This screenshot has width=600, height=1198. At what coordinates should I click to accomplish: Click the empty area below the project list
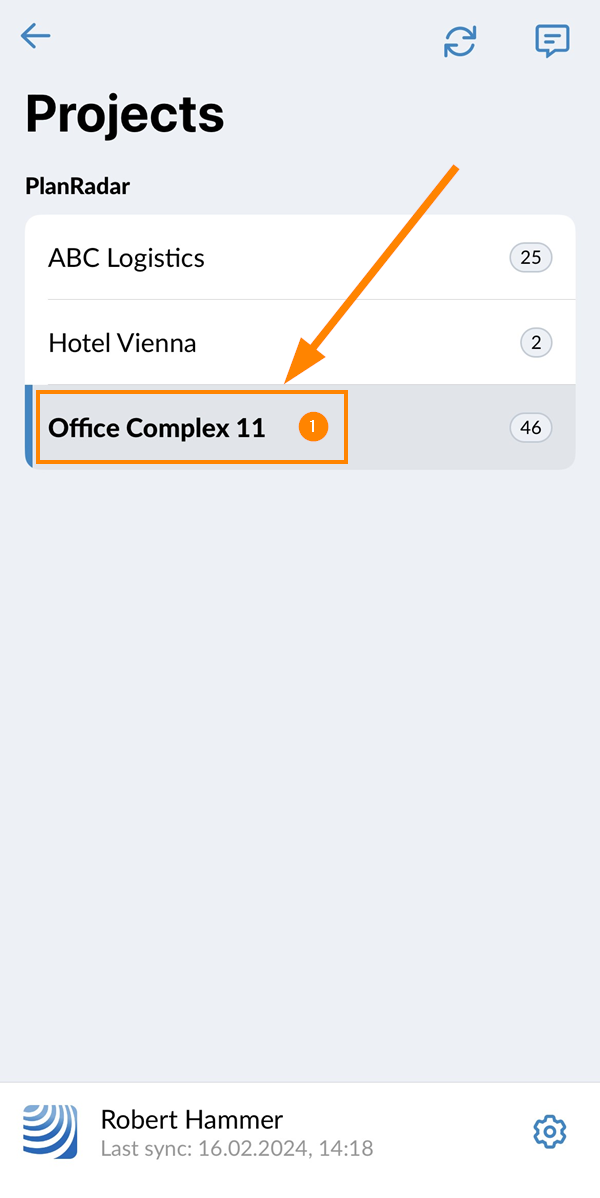300,750
